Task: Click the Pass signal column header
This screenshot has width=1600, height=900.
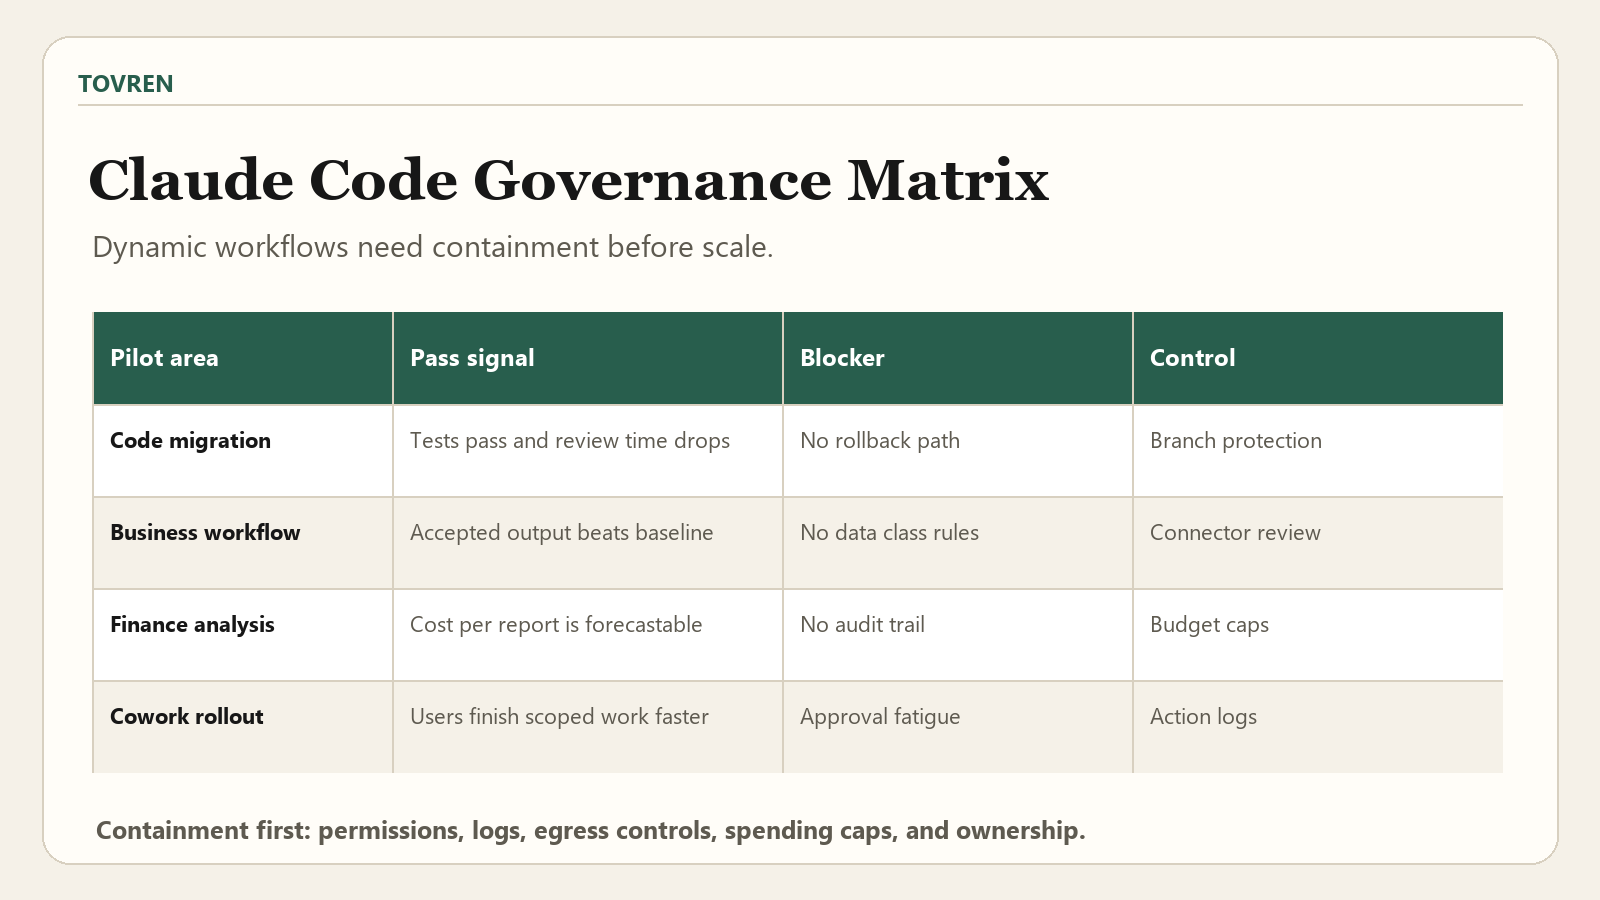Action: (x=588, y=358)
